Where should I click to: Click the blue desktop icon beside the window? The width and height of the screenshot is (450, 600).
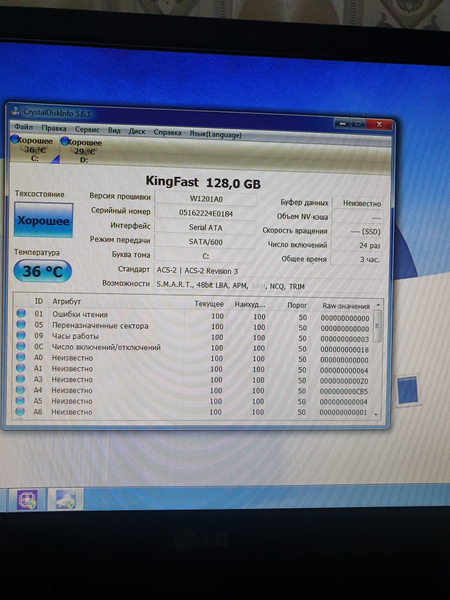(x=407, y=390)
